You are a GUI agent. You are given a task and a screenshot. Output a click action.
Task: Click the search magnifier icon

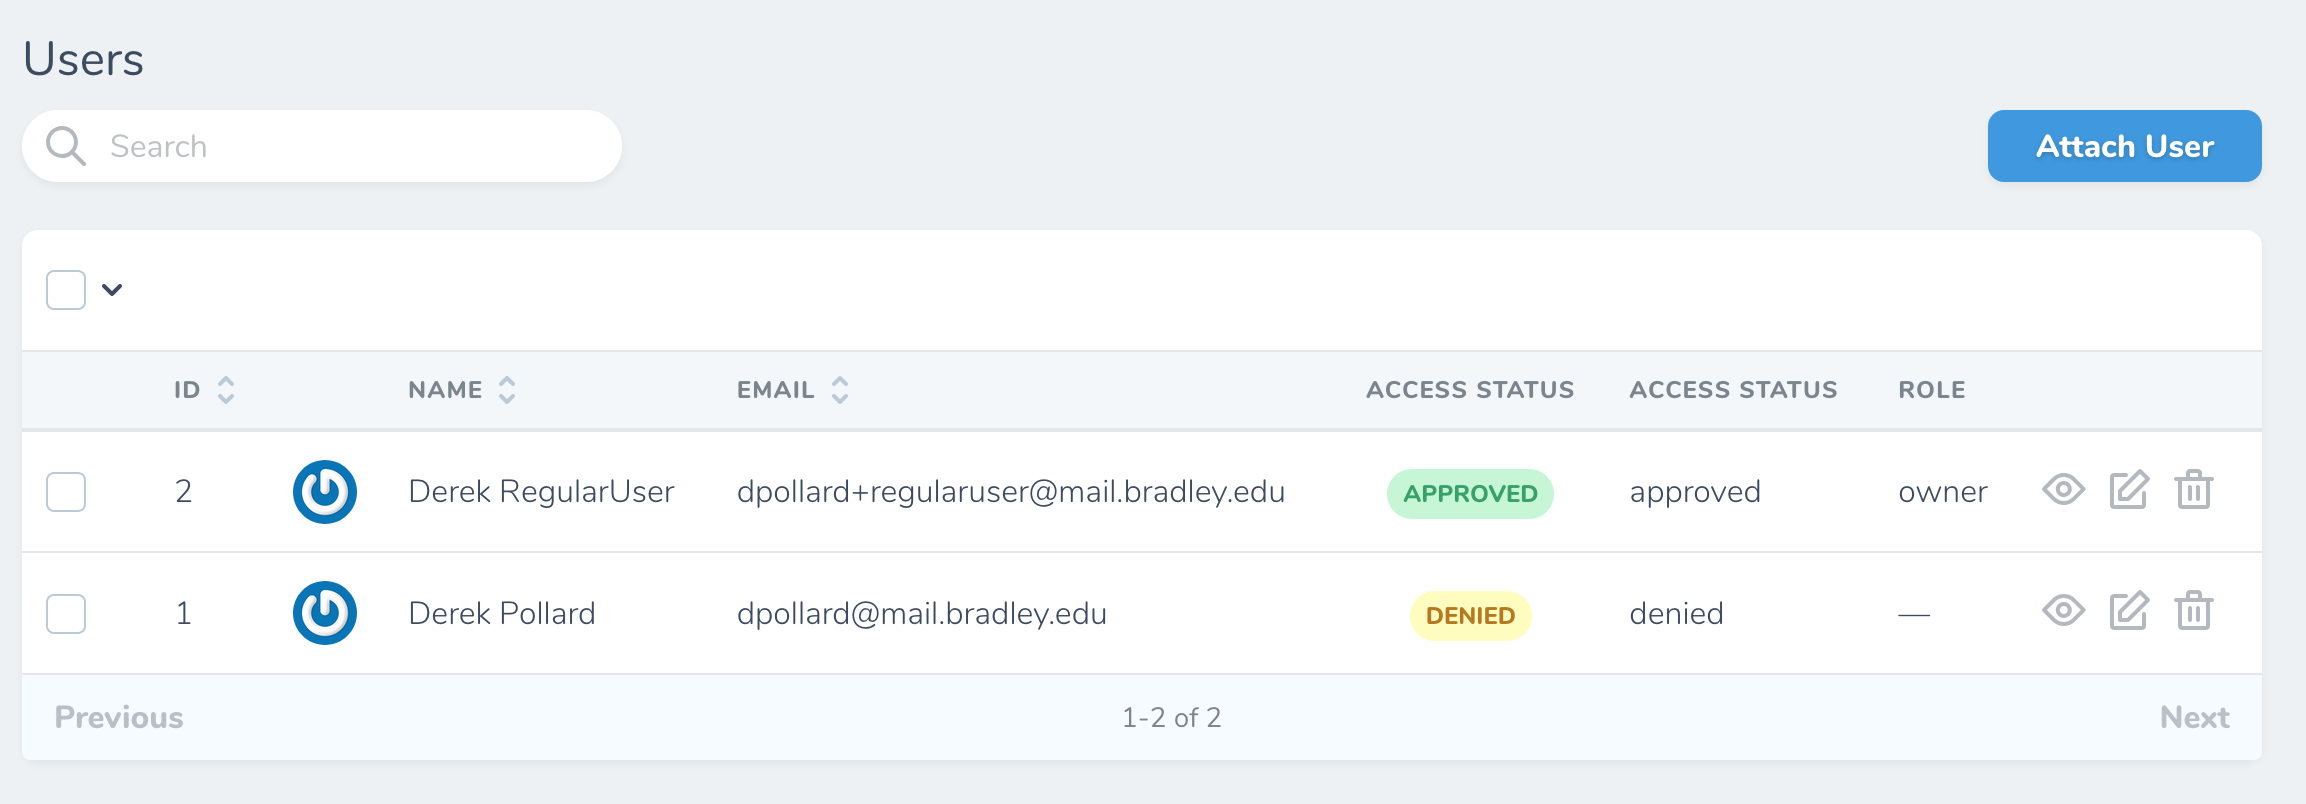64,145
